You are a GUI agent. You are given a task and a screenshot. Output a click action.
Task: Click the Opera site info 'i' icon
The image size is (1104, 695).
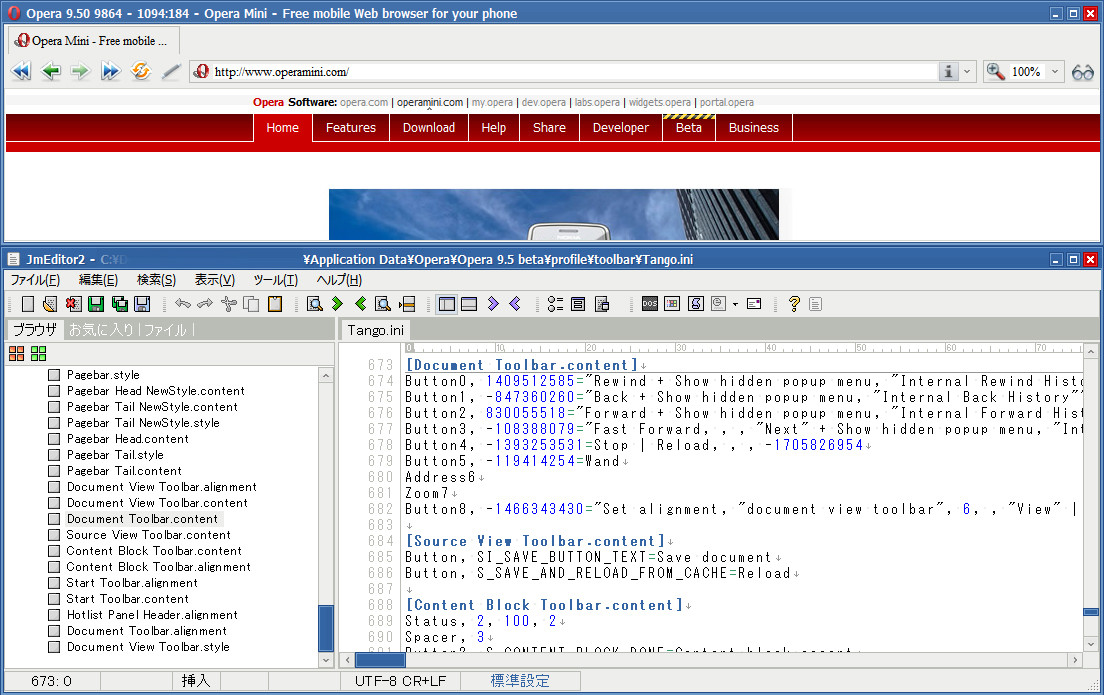pyautogui.click(x=948, y=71)
